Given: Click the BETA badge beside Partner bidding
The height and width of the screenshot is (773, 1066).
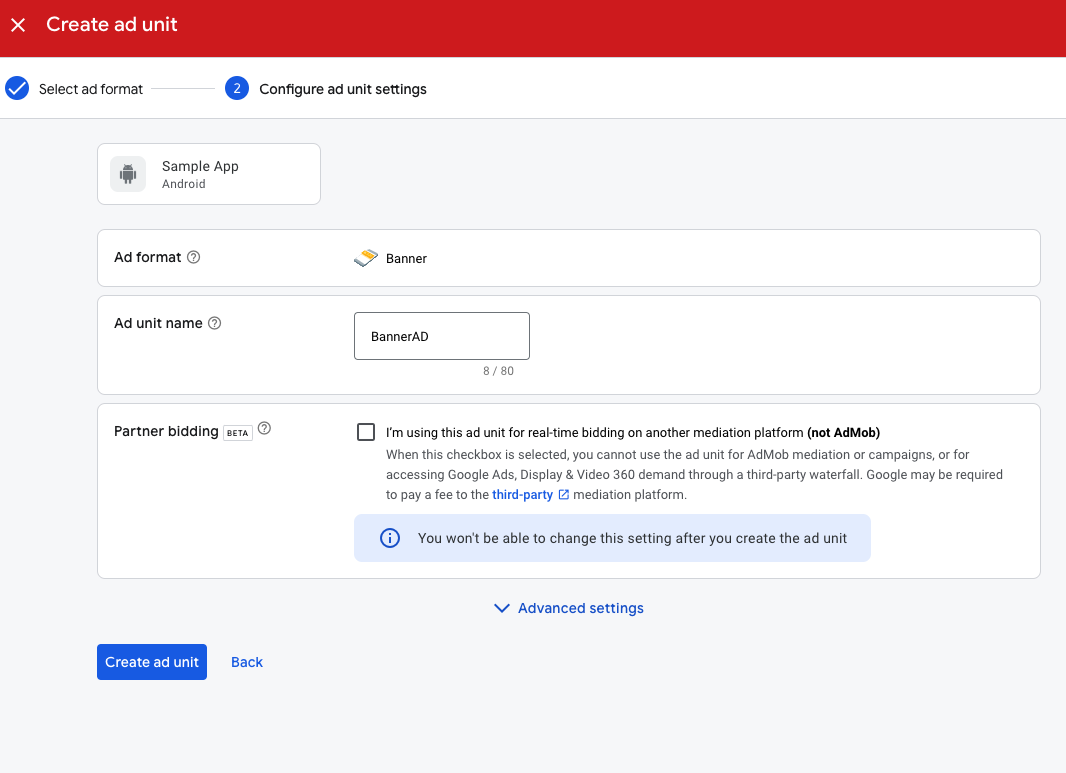Looking at the screenshot, I should [x=235, y=430].
